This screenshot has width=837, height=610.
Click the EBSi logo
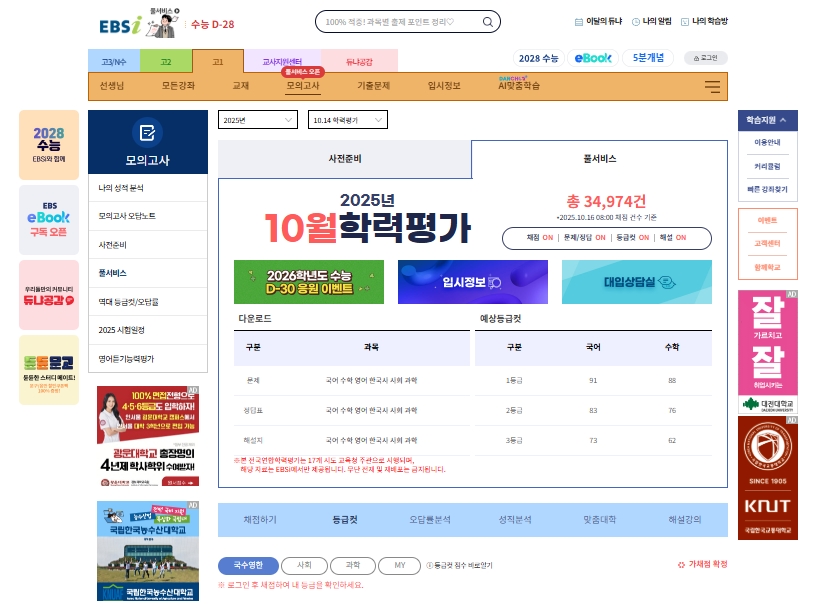(x=121, y=25)
